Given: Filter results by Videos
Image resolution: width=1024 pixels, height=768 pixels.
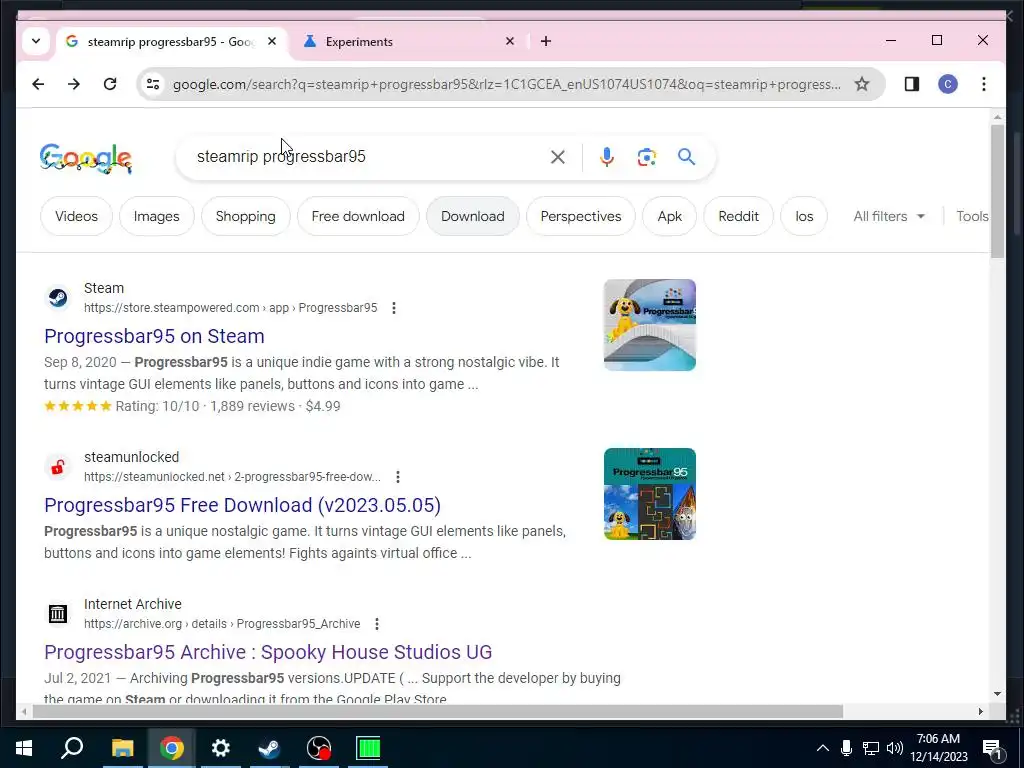Looking at the screenshot, I should [x=76, y=216].
